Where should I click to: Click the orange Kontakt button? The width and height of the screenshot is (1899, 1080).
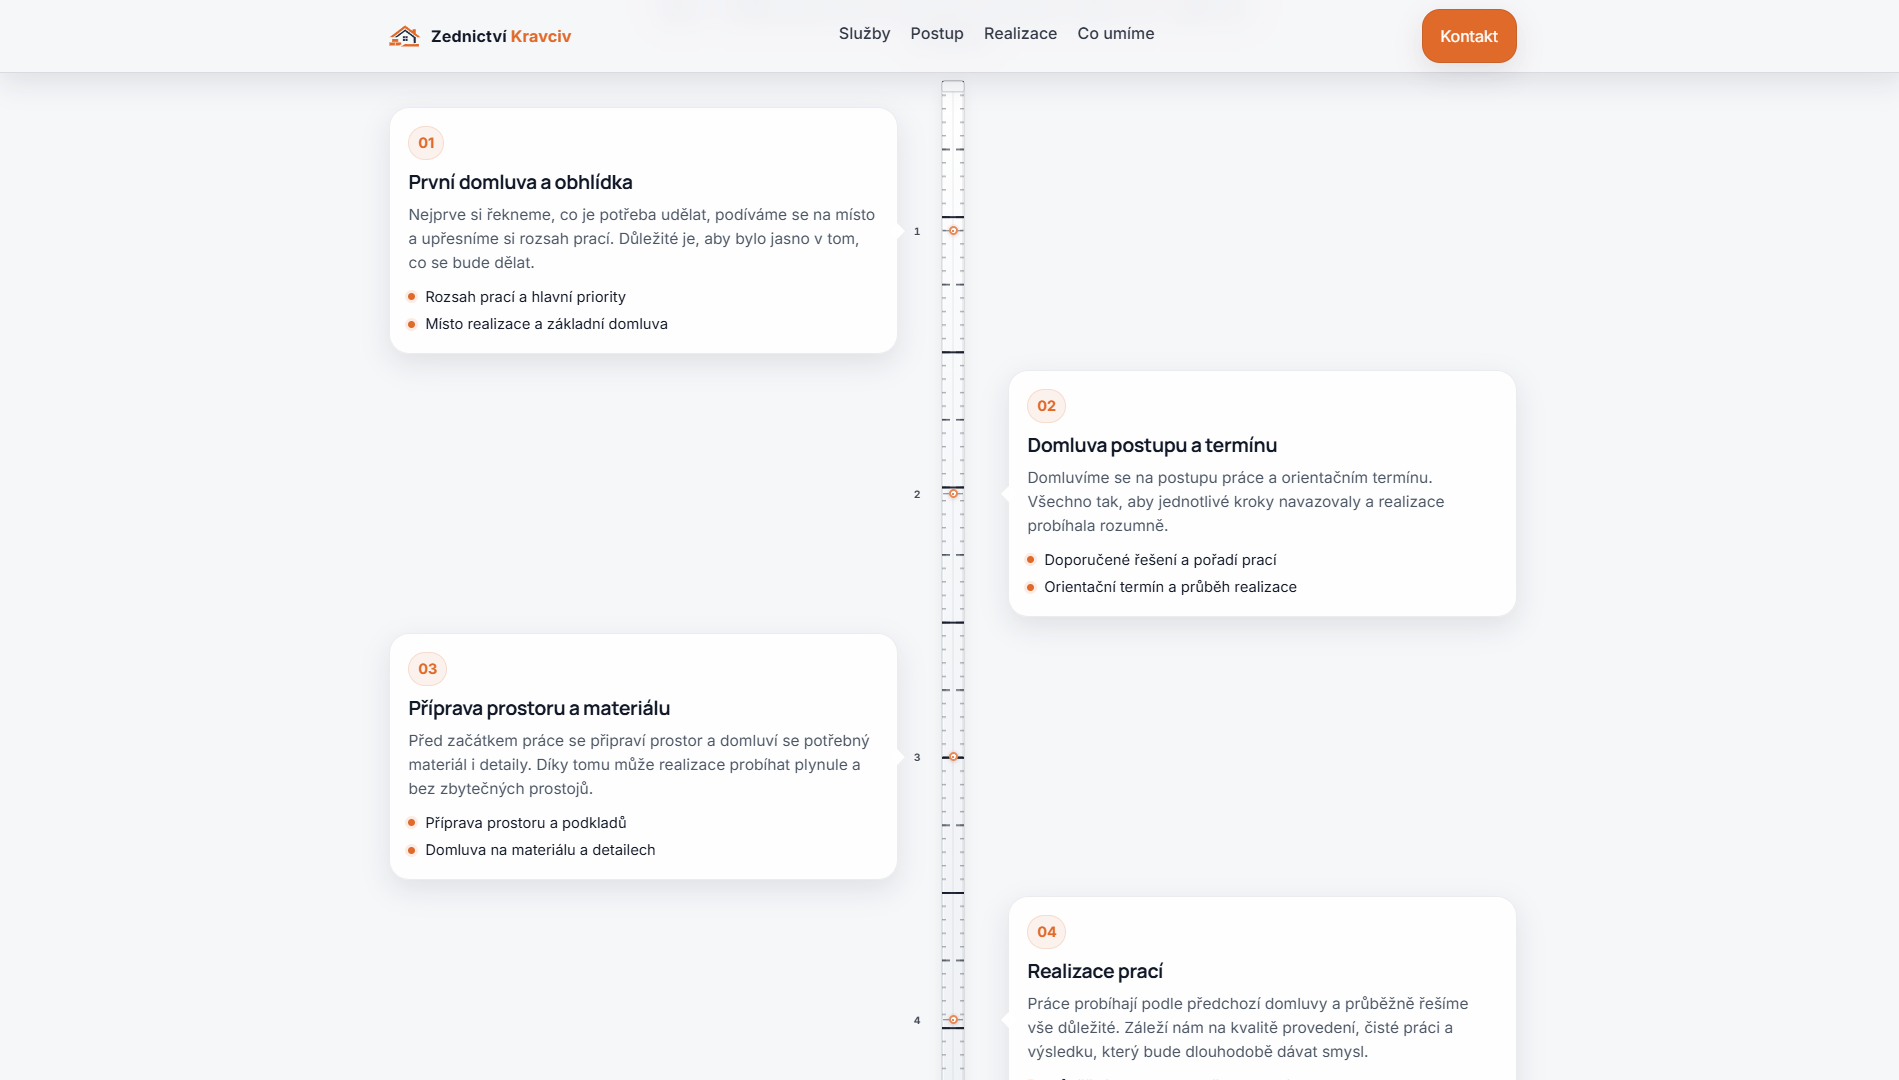pos(1469,36)
